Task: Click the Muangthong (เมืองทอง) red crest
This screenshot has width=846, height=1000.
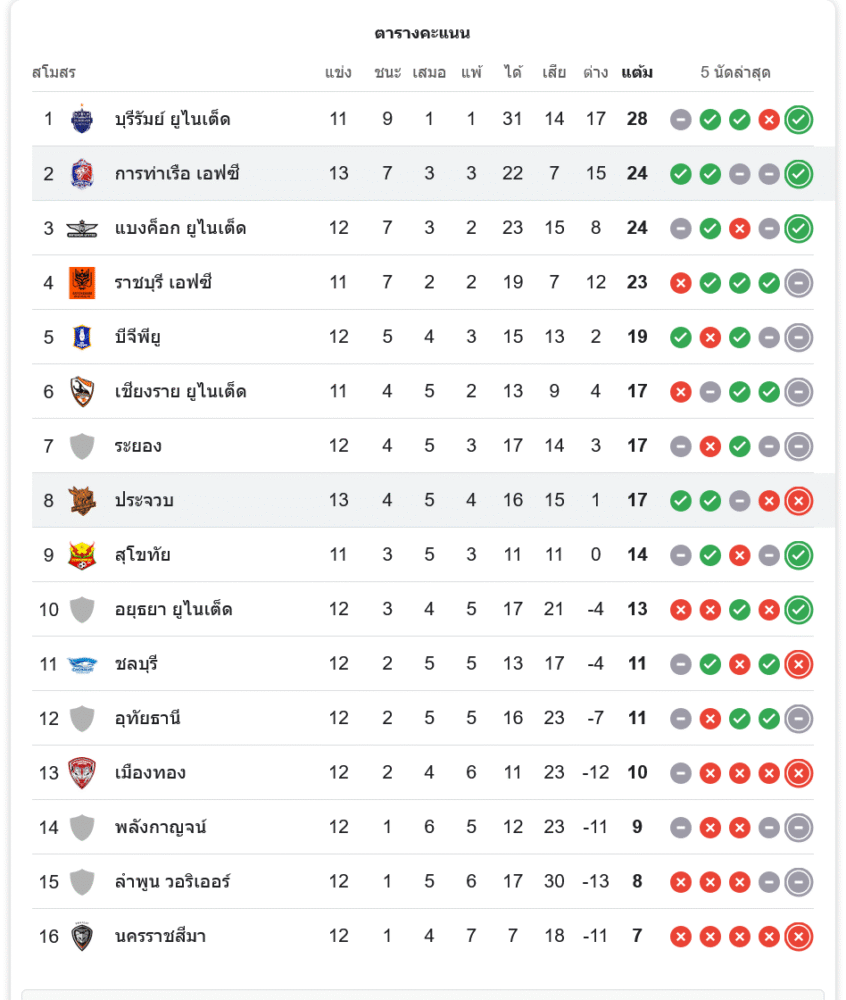Action: [x=82, y=773]
